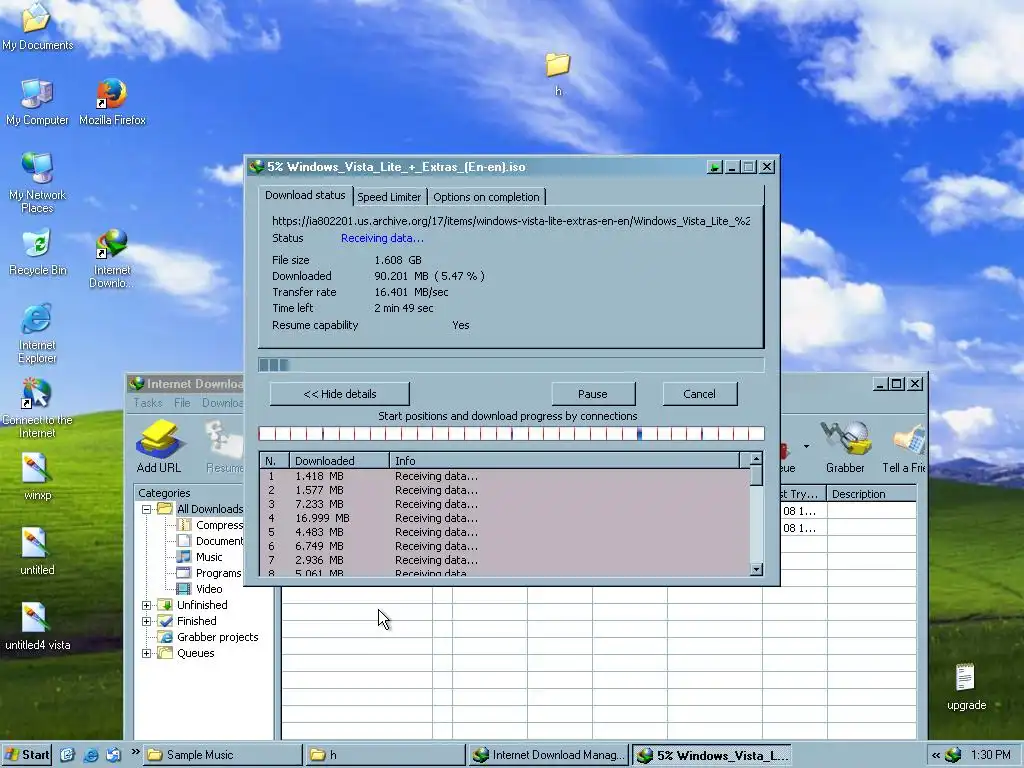
Task: Select the Video category
Action: (209, 589)
